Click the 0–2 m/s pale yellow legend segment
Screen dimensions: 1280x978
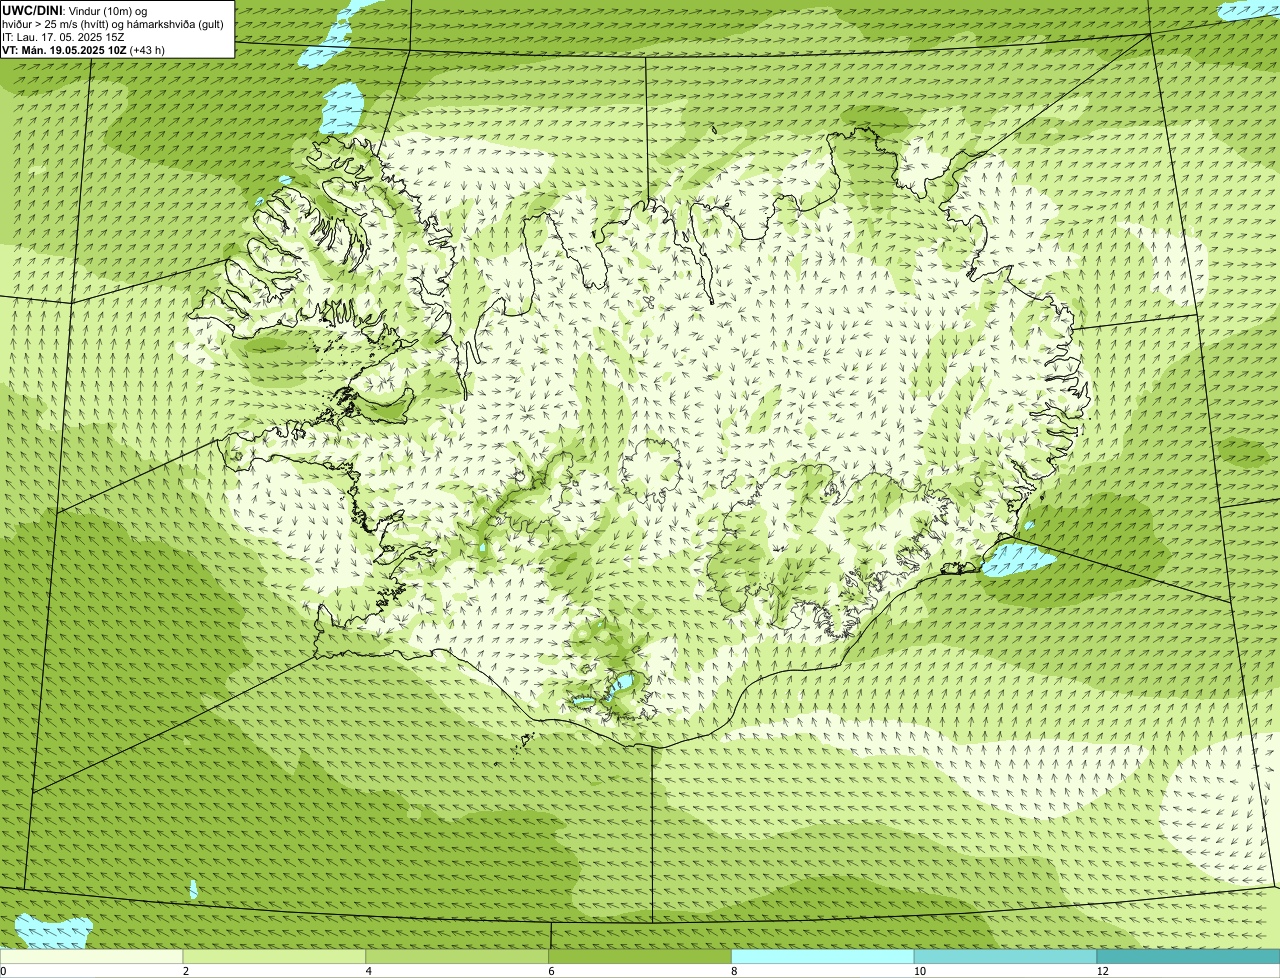tap(92, 956)
